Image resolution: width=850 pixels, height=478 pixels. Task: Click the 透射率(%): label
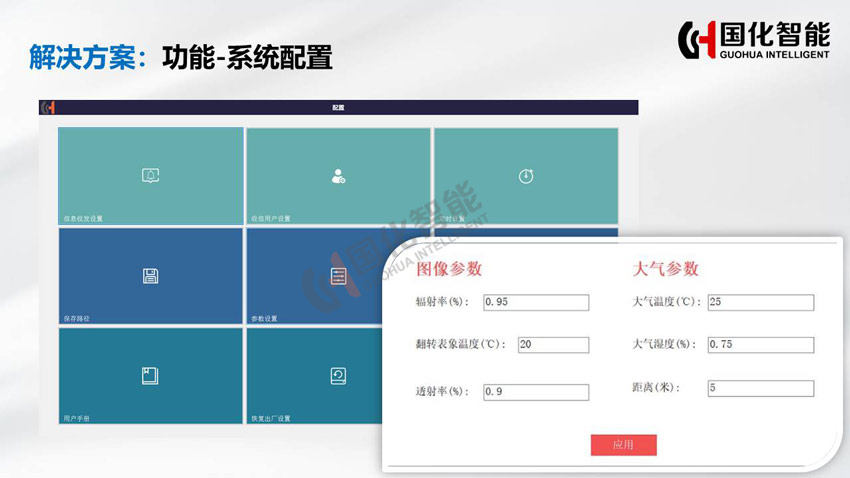pyautogui.click(x=442, y=391)
